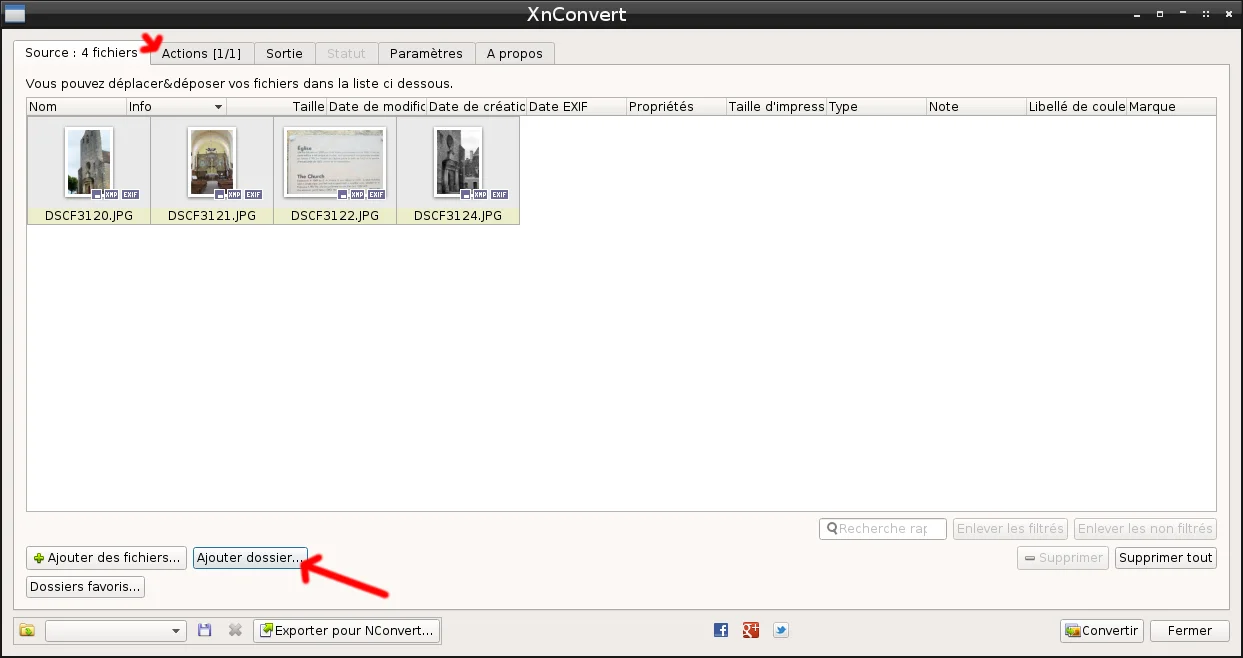This screenshot has width=1243, height=658.
Task: Open the Paramètres tab
Action: tap(426, 54)
